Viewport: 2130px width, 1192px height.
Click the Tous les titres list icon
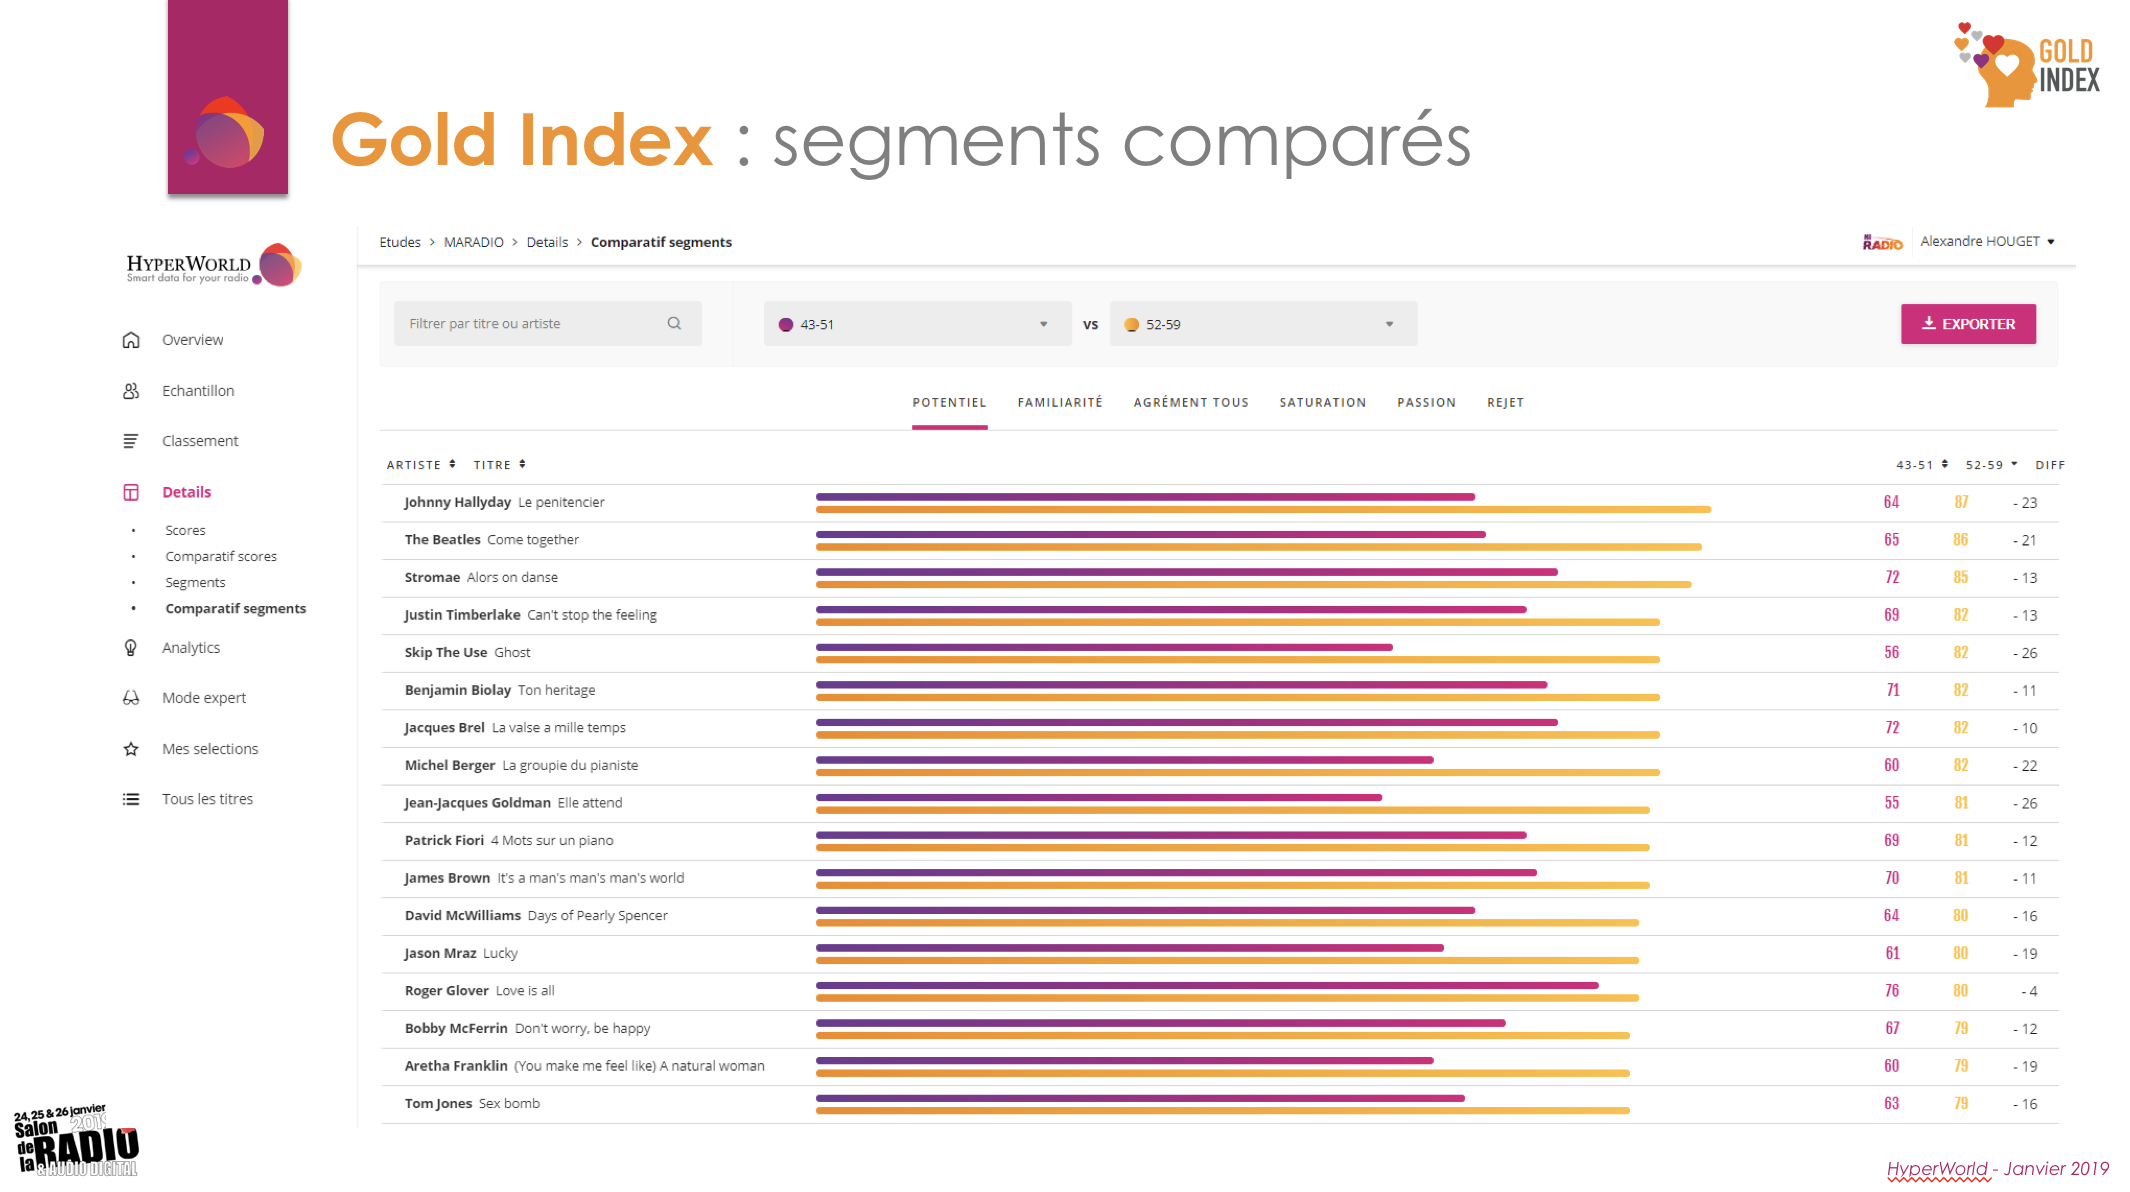[131, 799]
